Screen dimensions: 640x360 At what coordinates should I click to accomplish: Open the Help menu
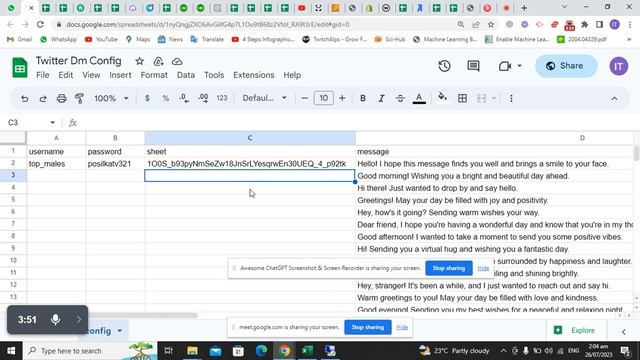(x=292, y=75)
